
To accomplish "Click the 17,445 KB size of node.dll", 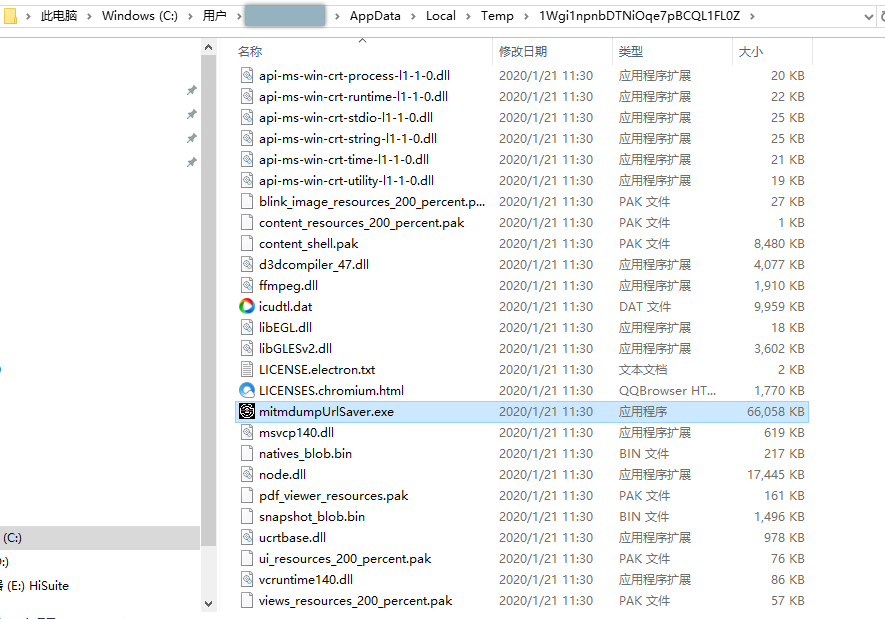I will [x=776, y=475].
